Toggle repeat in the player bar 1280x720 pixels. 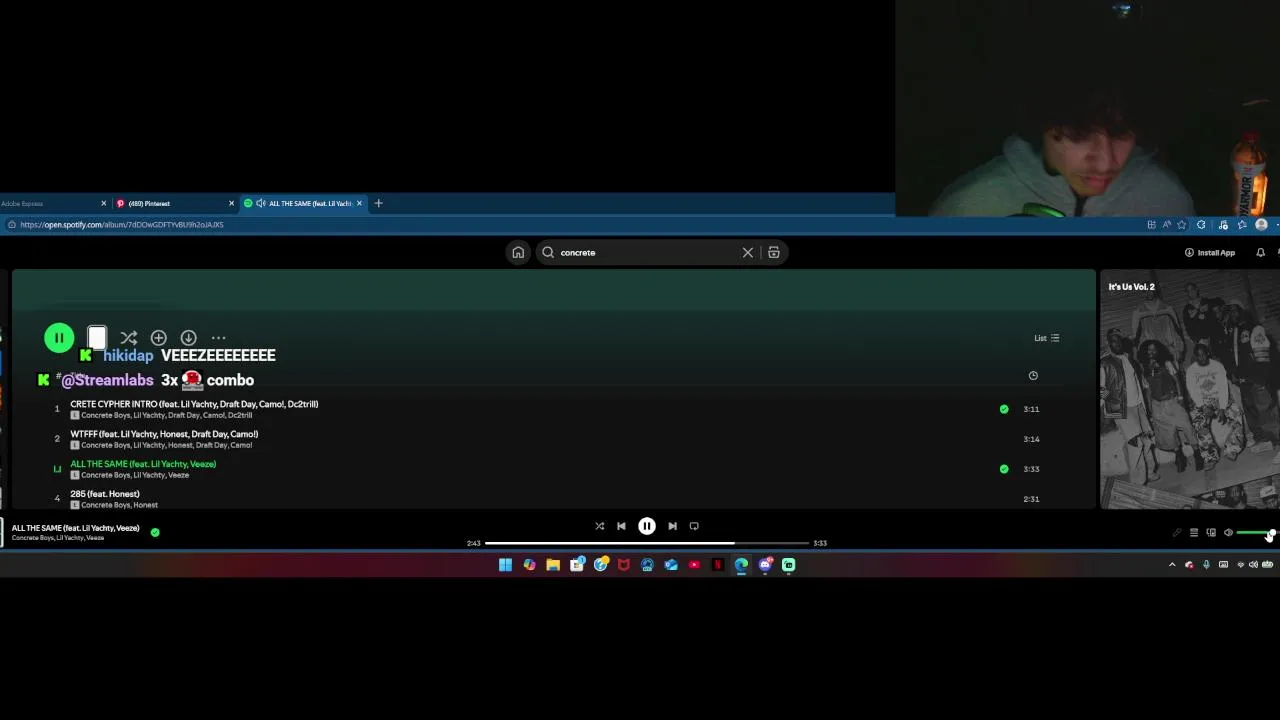694,526
